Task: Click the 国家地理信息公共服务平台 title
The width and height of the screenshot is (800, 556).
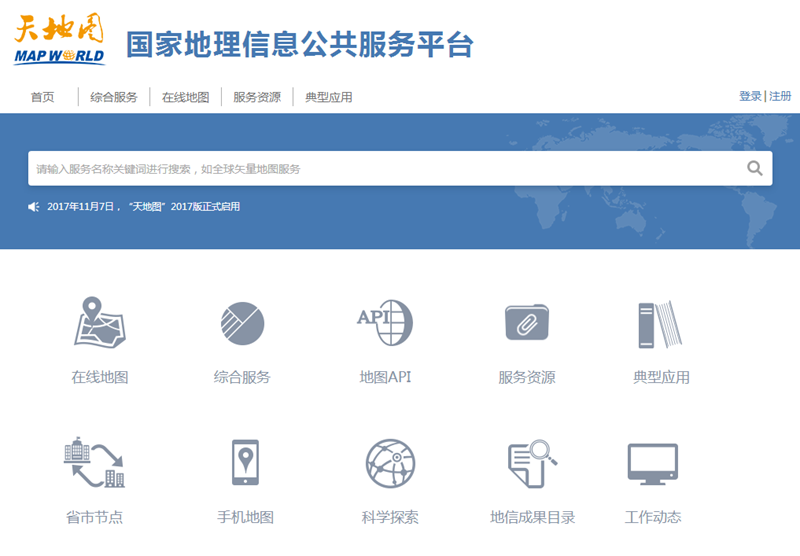Action: [300, 44]
